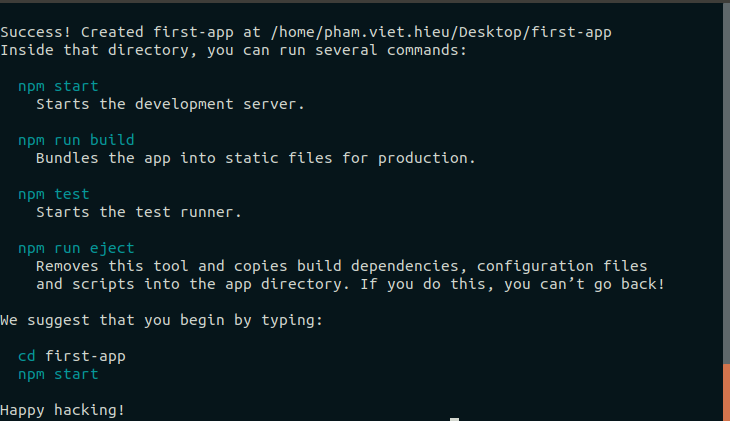Click the orange scrollbar thumb
This screenshot has height=421, width=730.
726,392
